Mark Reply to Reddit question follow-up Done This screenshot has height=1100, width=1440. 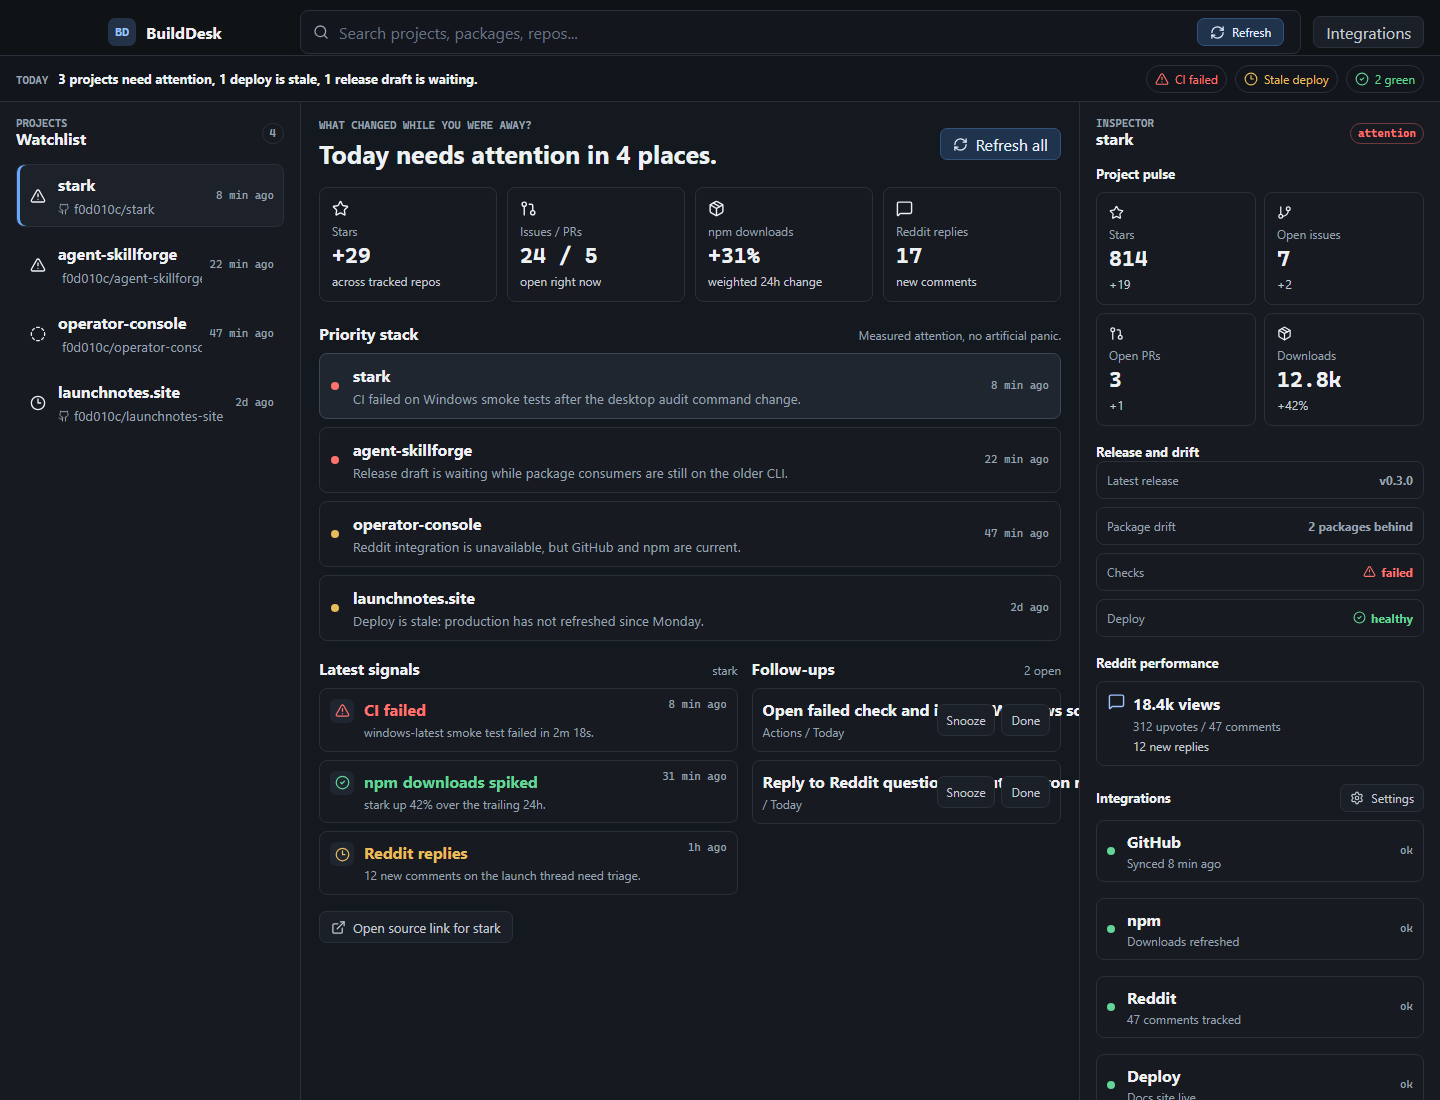1025,793
